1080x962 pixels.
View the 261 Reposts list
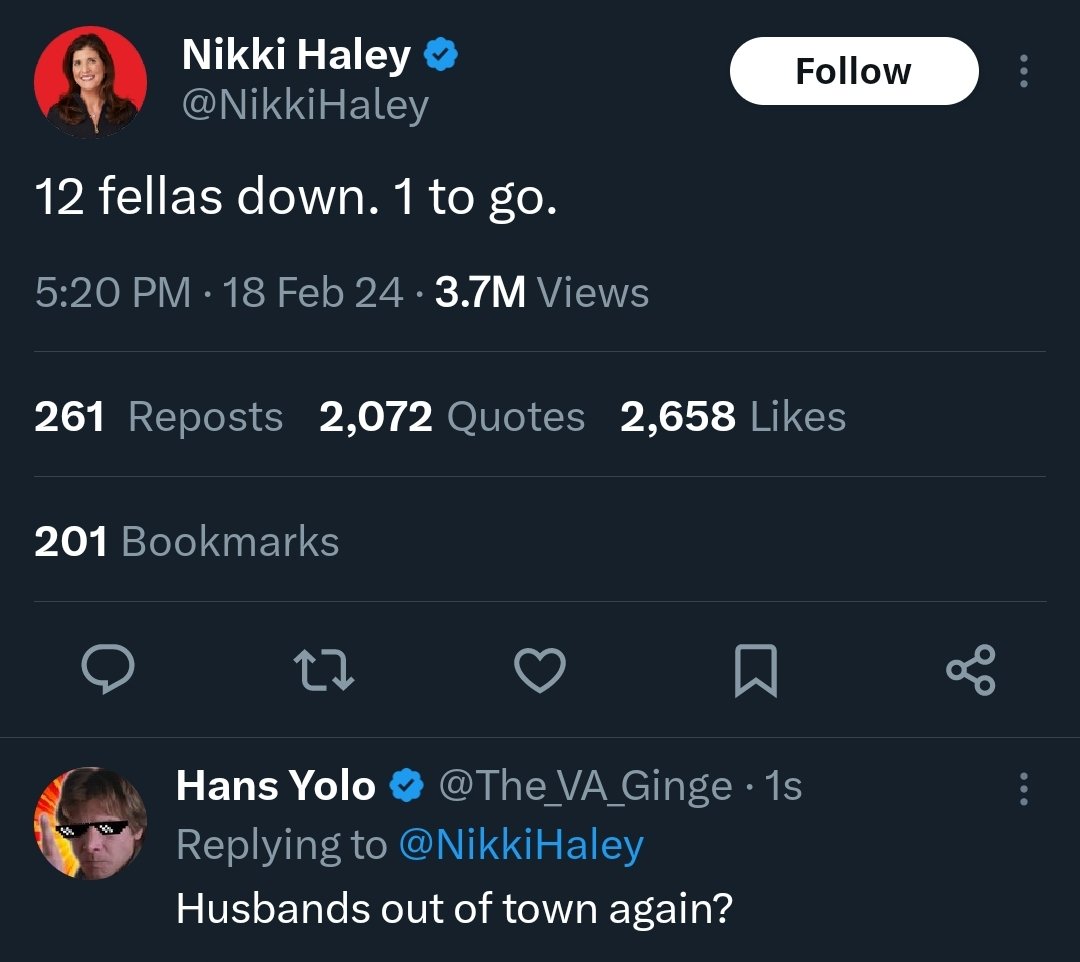(158, 417)
